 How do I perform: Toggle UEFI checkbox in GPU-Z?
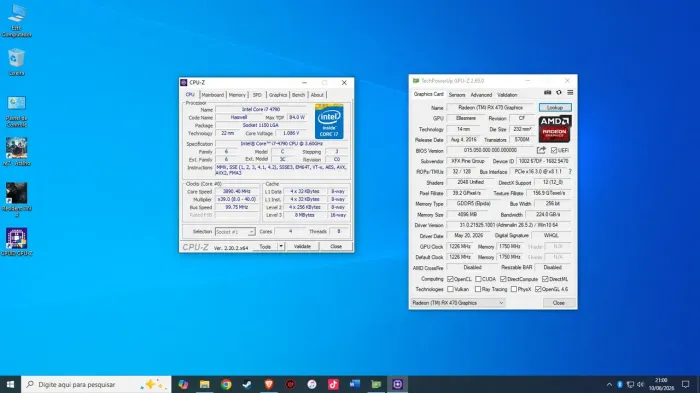coord(554,151)
